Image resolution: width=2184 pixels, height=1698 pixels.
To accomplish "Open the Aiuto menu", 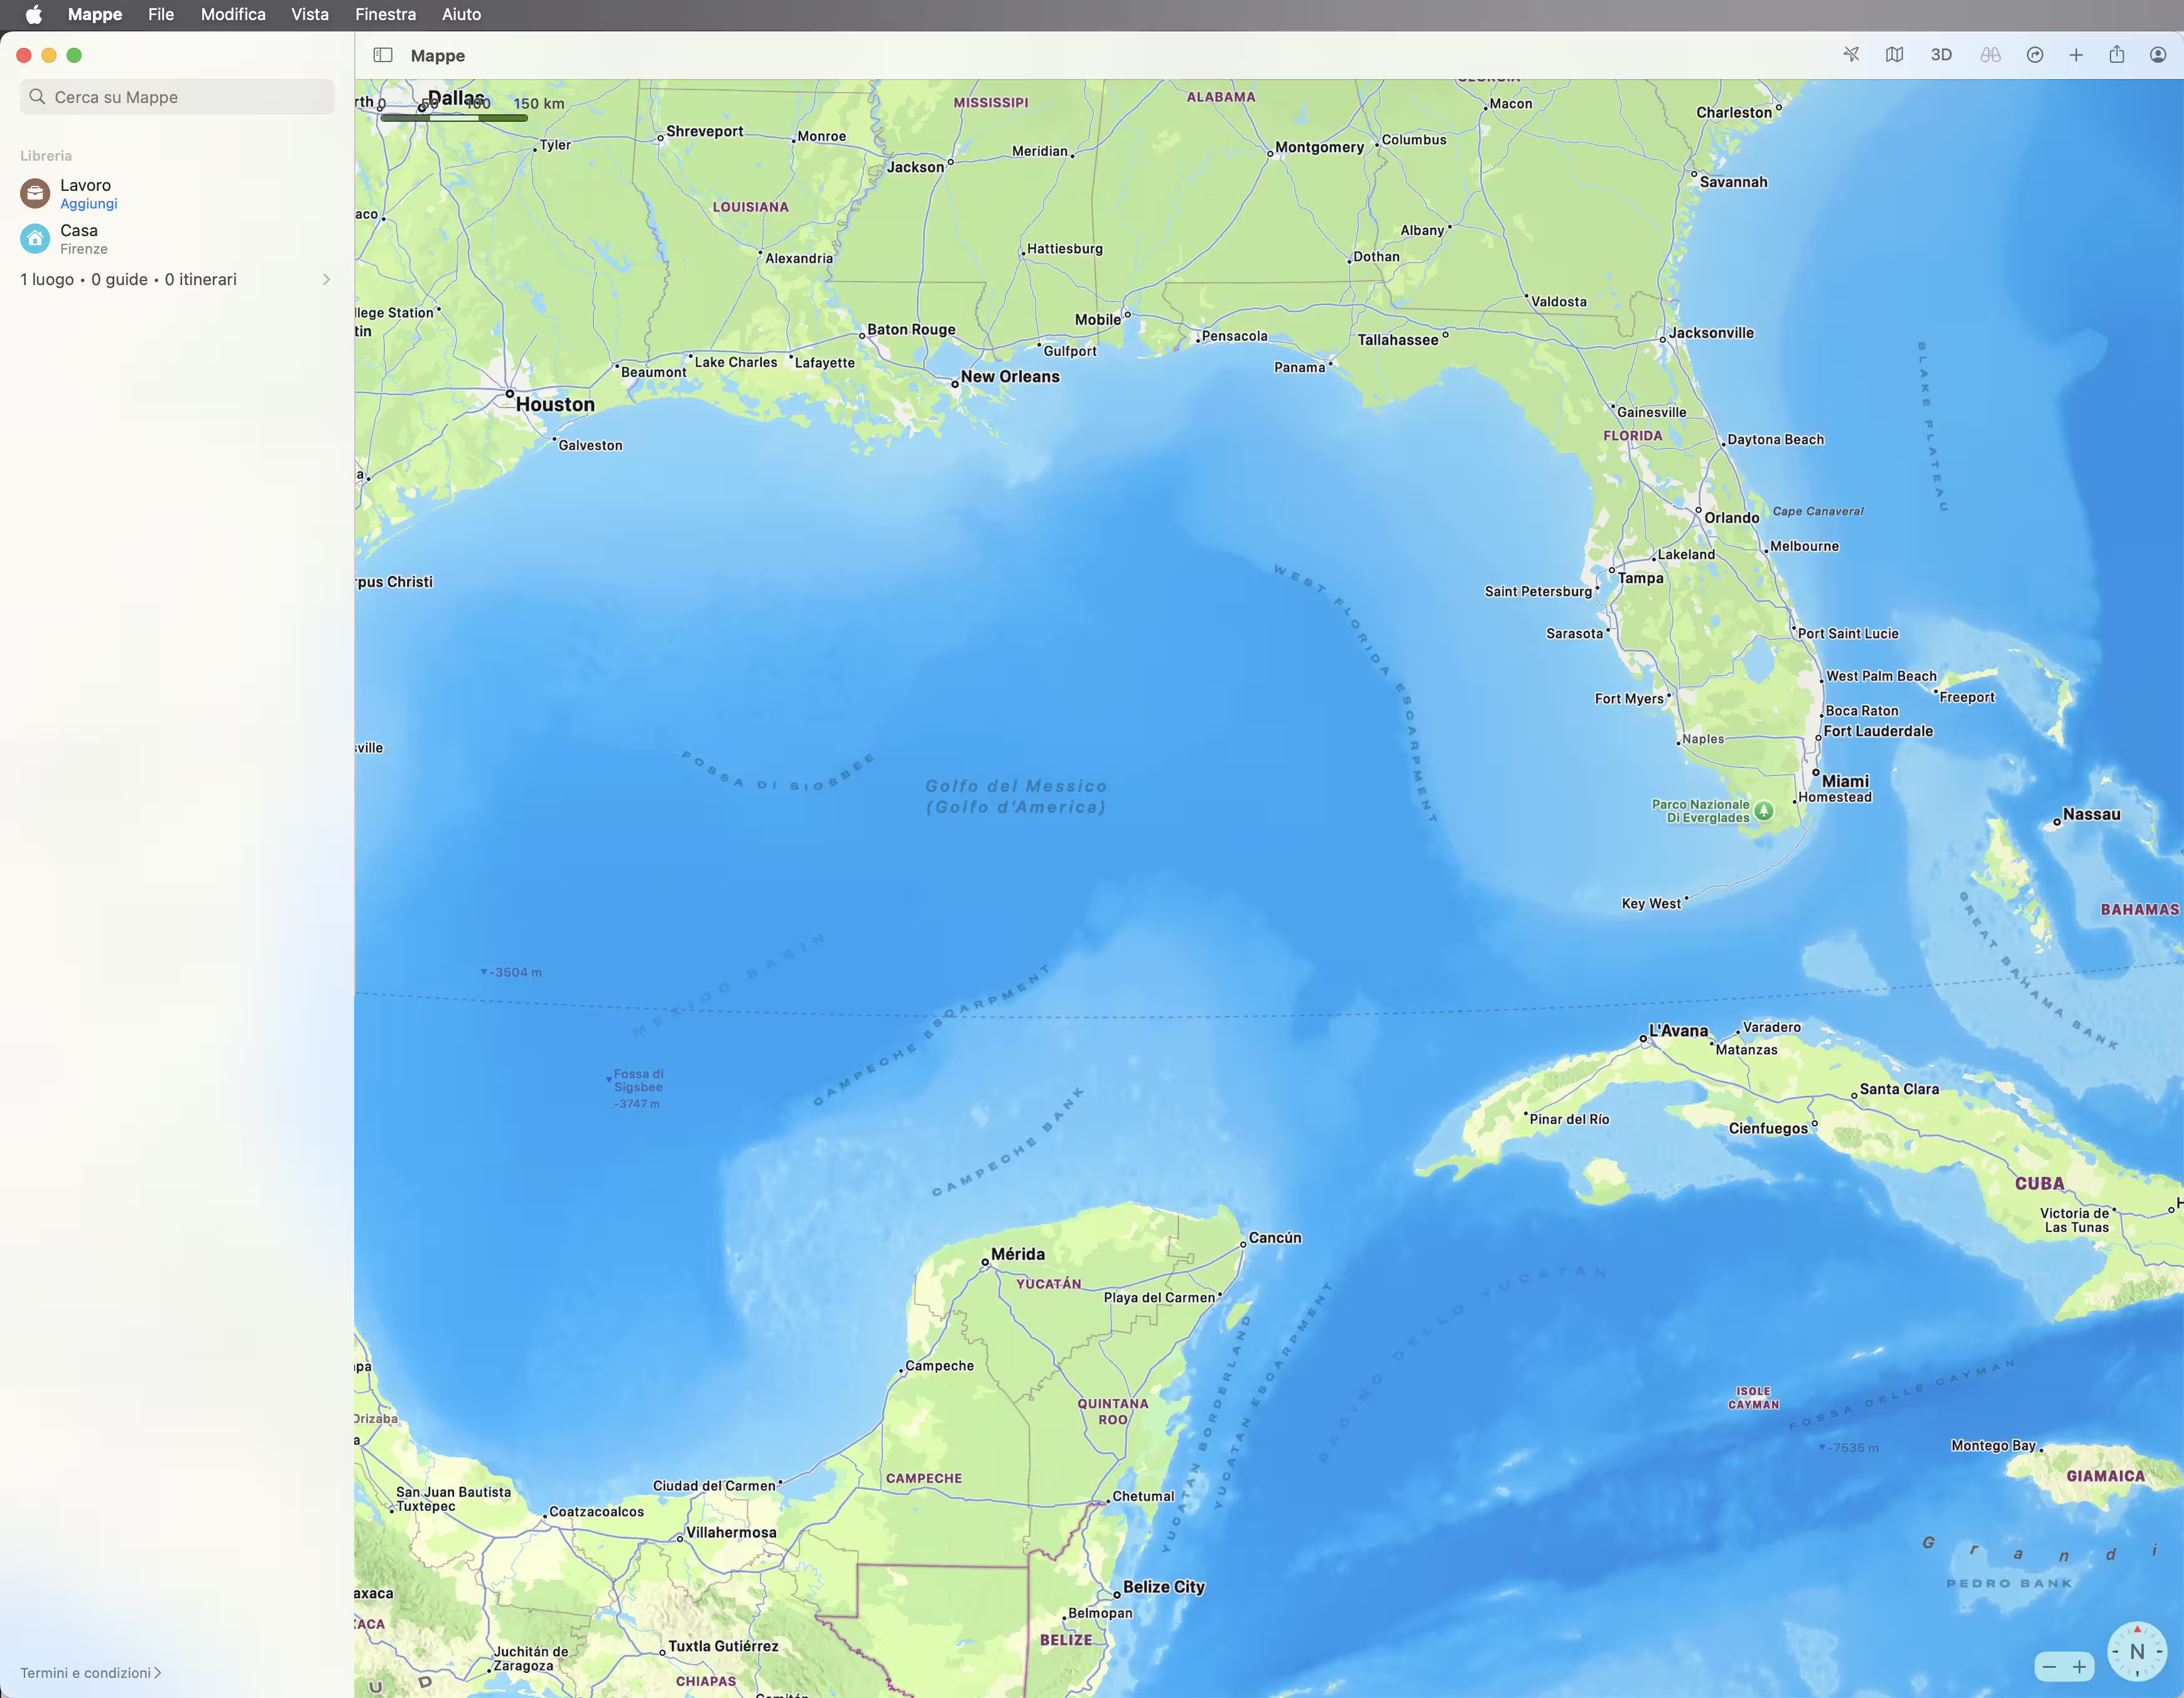I will [x=461, y=14].
